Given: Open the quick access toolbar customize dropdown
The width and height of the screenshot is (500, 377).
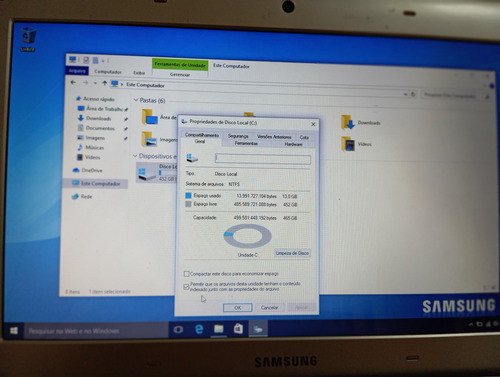Looking at the screenshot, I should click(103, 61).
